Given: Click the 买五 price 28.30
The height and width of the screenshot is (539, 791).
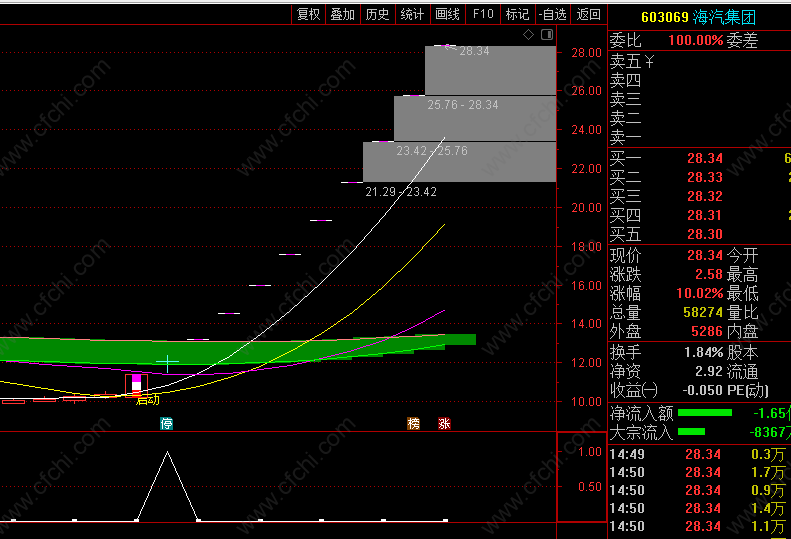Looking at the screenshot, I should pos(705,234).
